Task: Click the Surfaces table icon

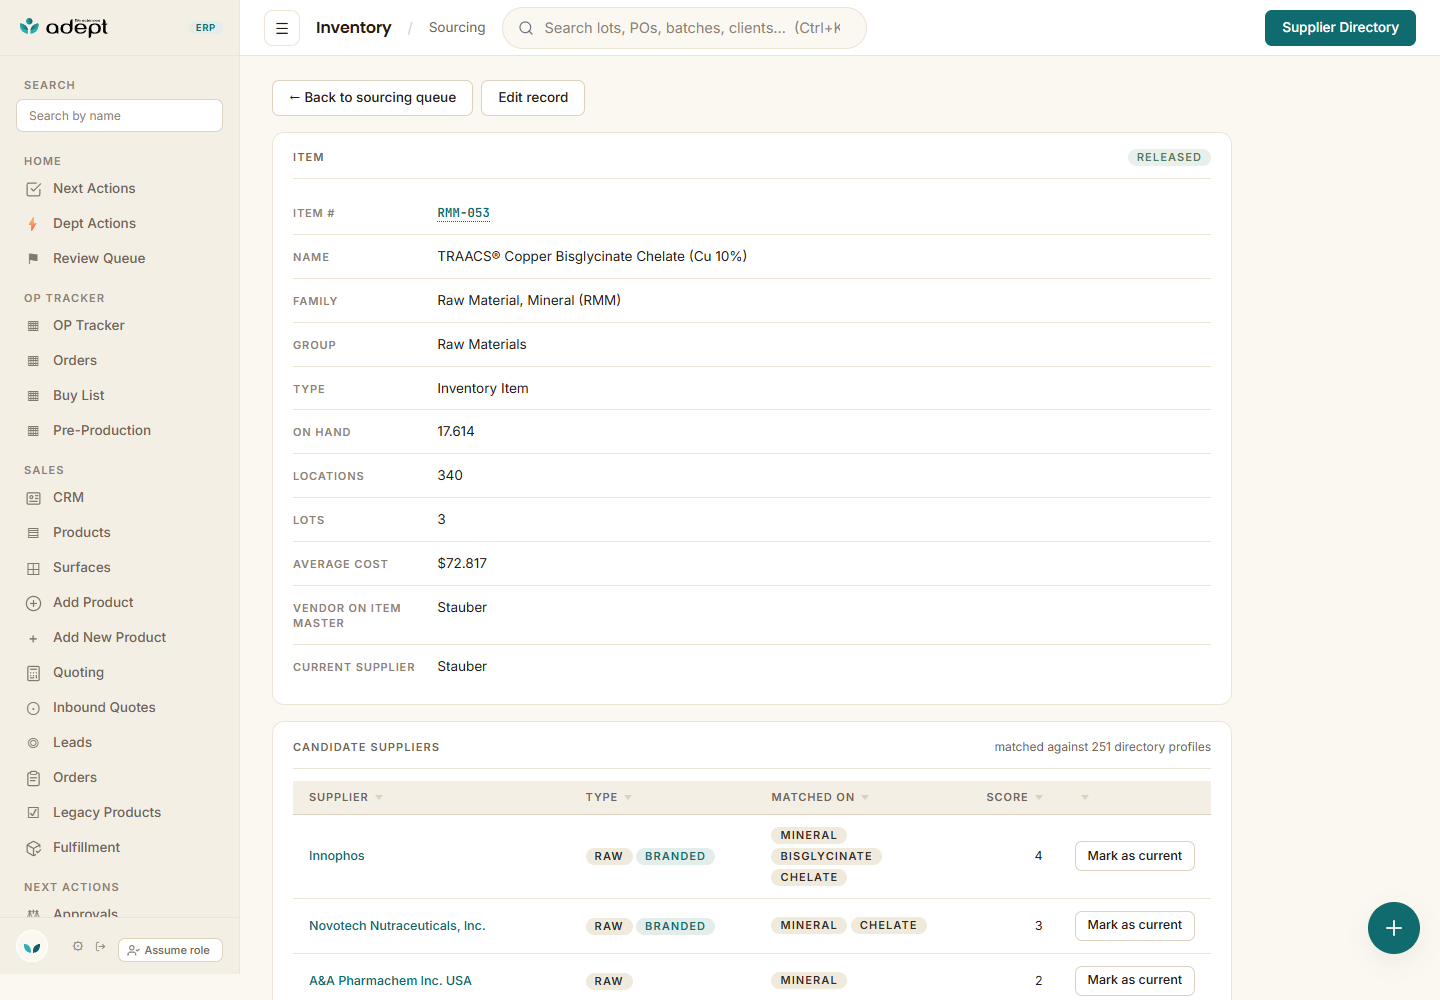Action: (x=33, y=568)
